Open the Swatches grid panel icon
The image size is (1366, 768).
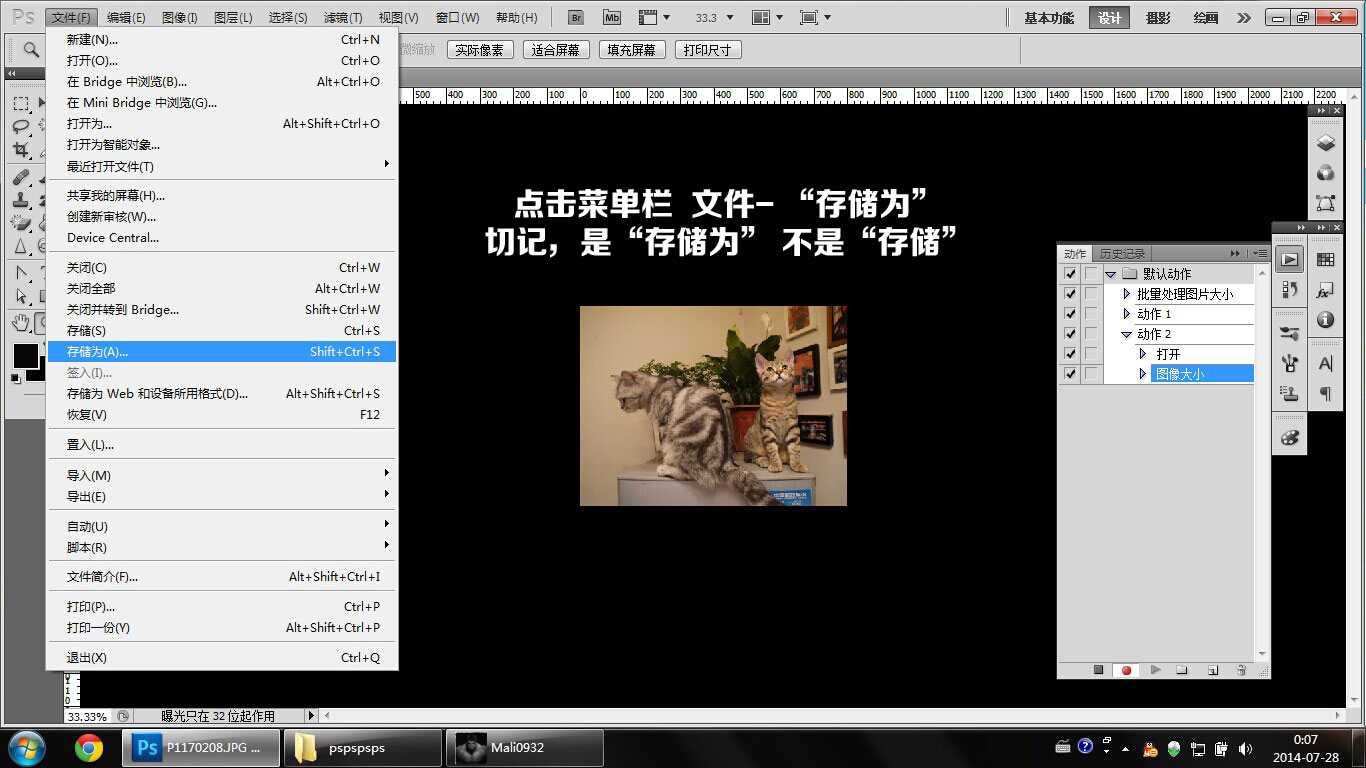pyautogui.click(x=1325, y=260)
